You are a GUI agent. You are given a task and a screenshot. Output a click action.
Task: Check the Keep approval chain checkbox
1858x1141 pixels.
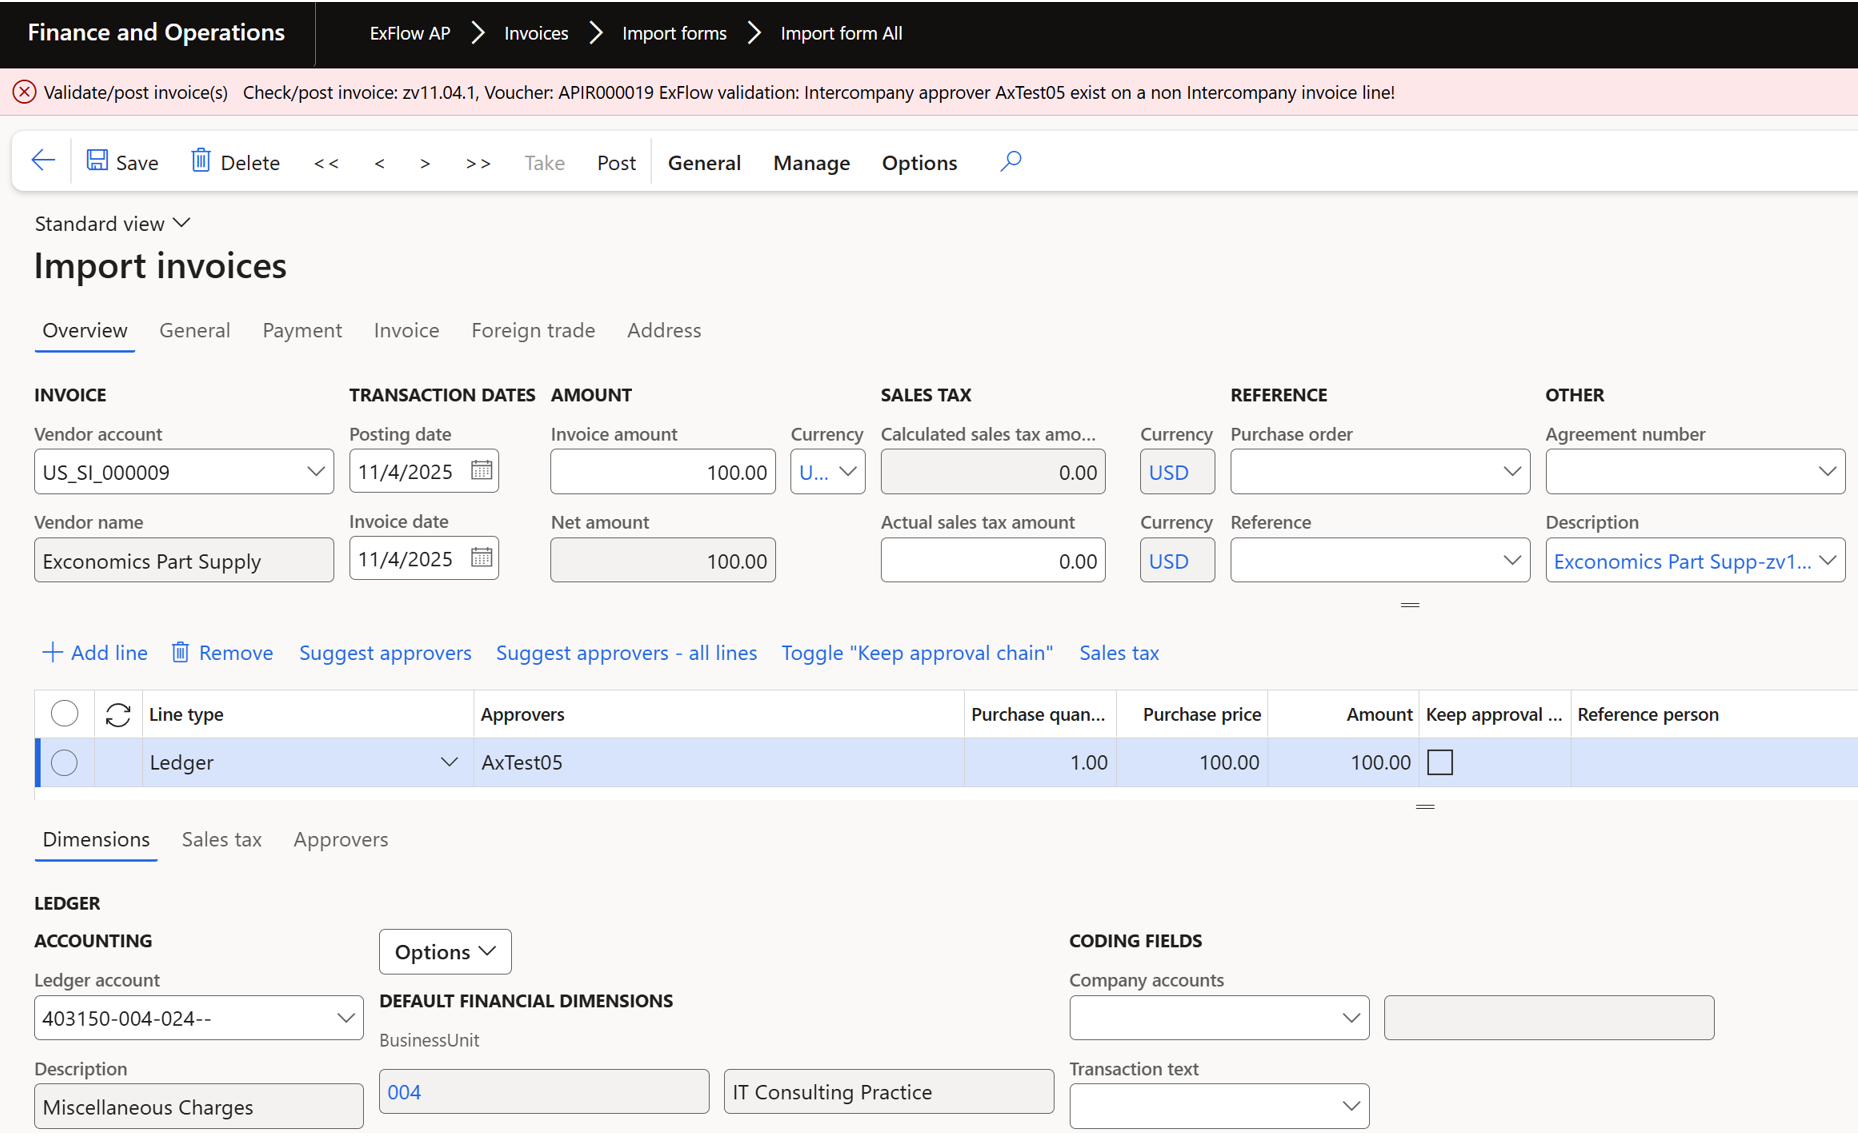coord(1440,763)
